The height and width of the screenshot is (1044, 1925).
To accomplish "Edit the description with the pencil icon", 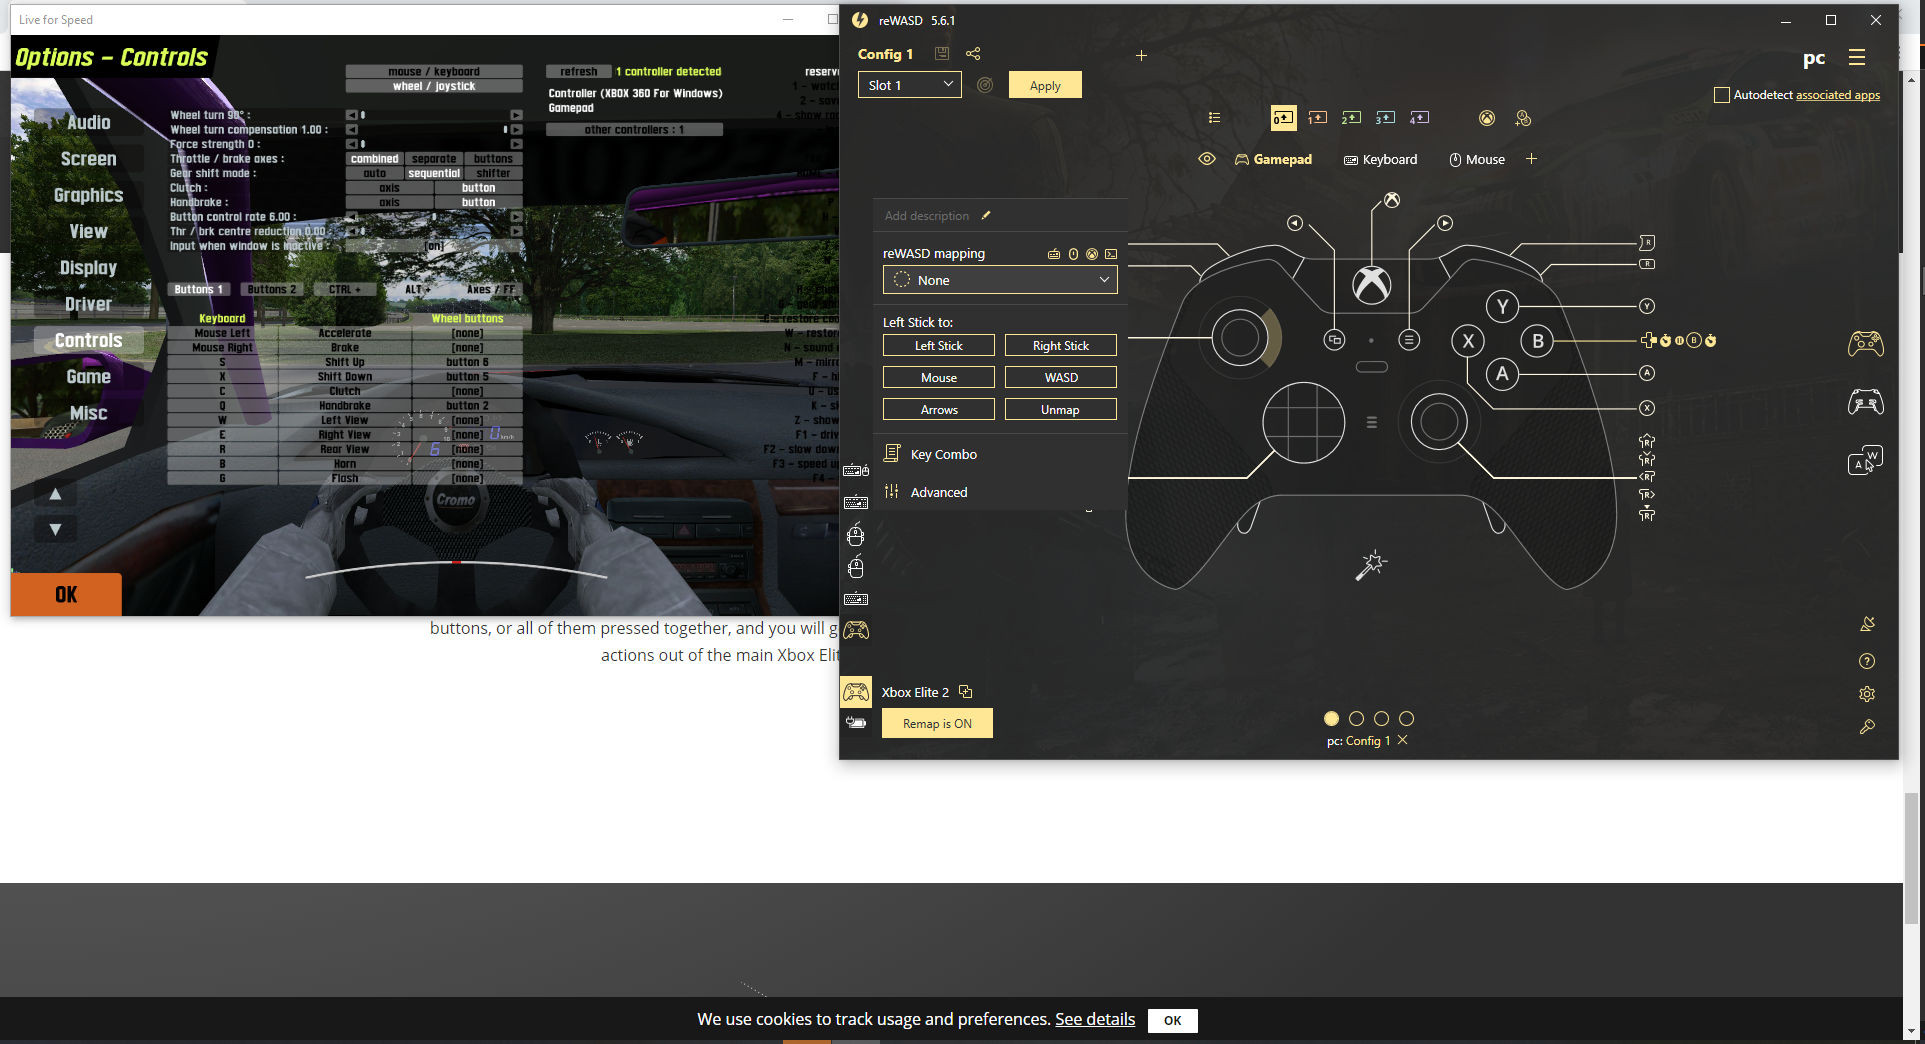I will pyautogui.click(x=985, y=215).
